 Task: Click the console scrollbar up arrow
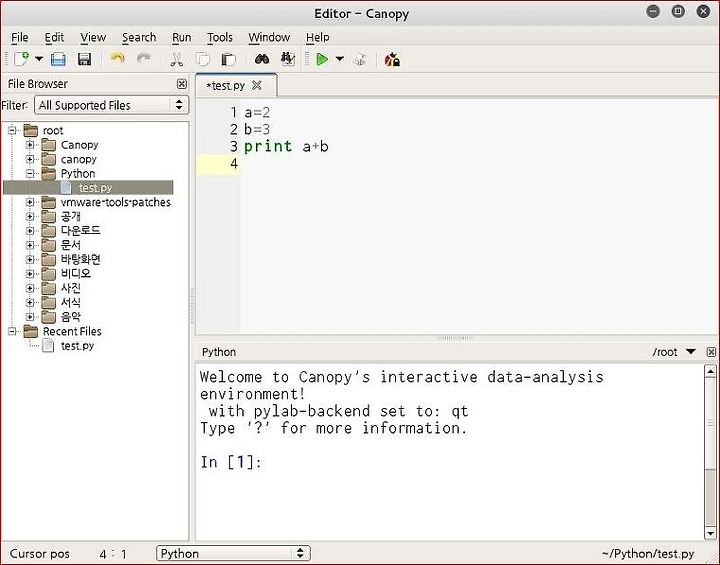coord(710,371)
